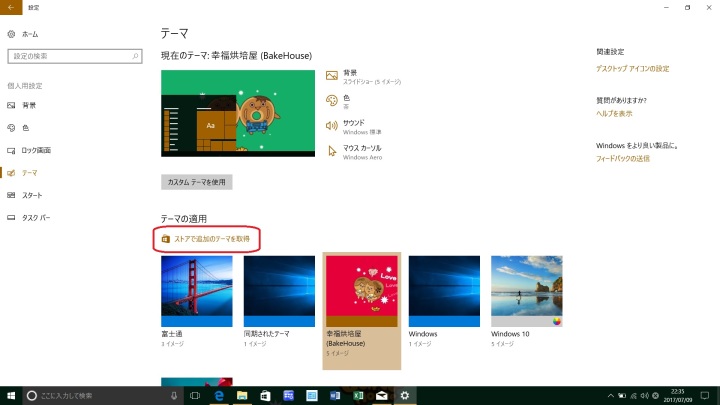720x405 pixels.
Task: Open the Calculator app in the taskbar
Action: coord(288,395)
